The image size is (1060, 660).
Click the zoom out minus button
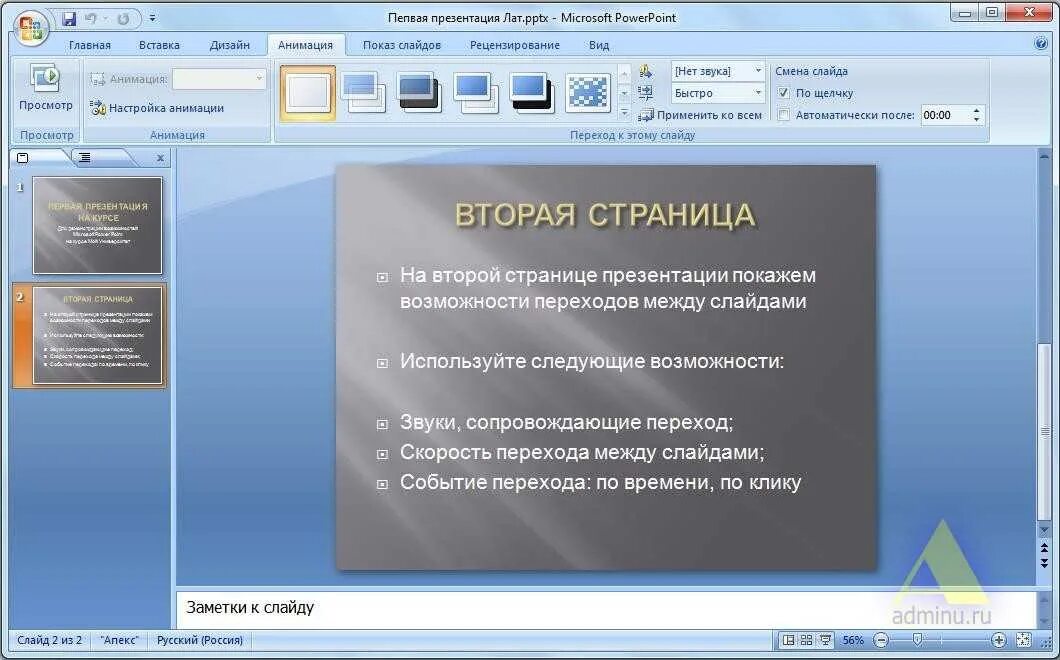pos(881,640)
